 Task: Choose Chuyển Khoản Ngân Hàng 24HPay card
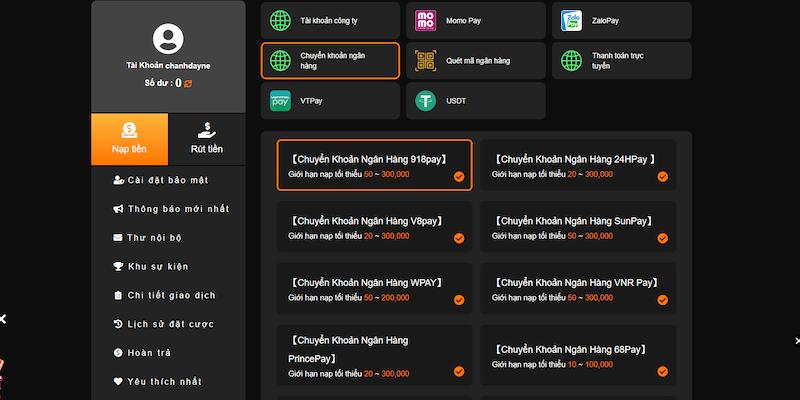(x=578, y=165)
